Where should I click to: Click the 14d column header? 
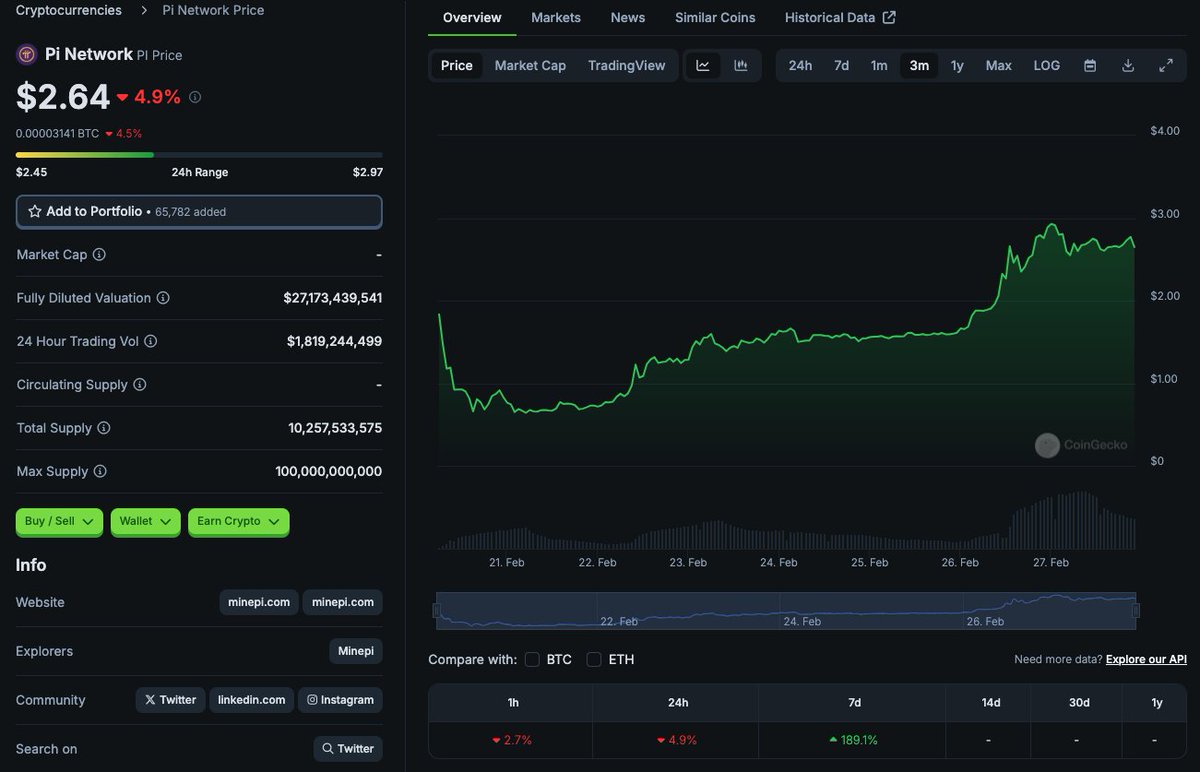[x=991, y=702]
